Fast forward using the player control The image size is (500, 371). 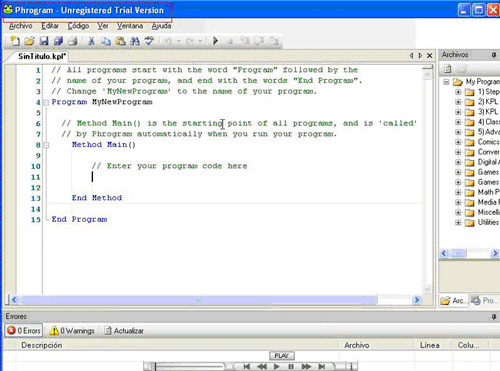[x=306, y=367]
